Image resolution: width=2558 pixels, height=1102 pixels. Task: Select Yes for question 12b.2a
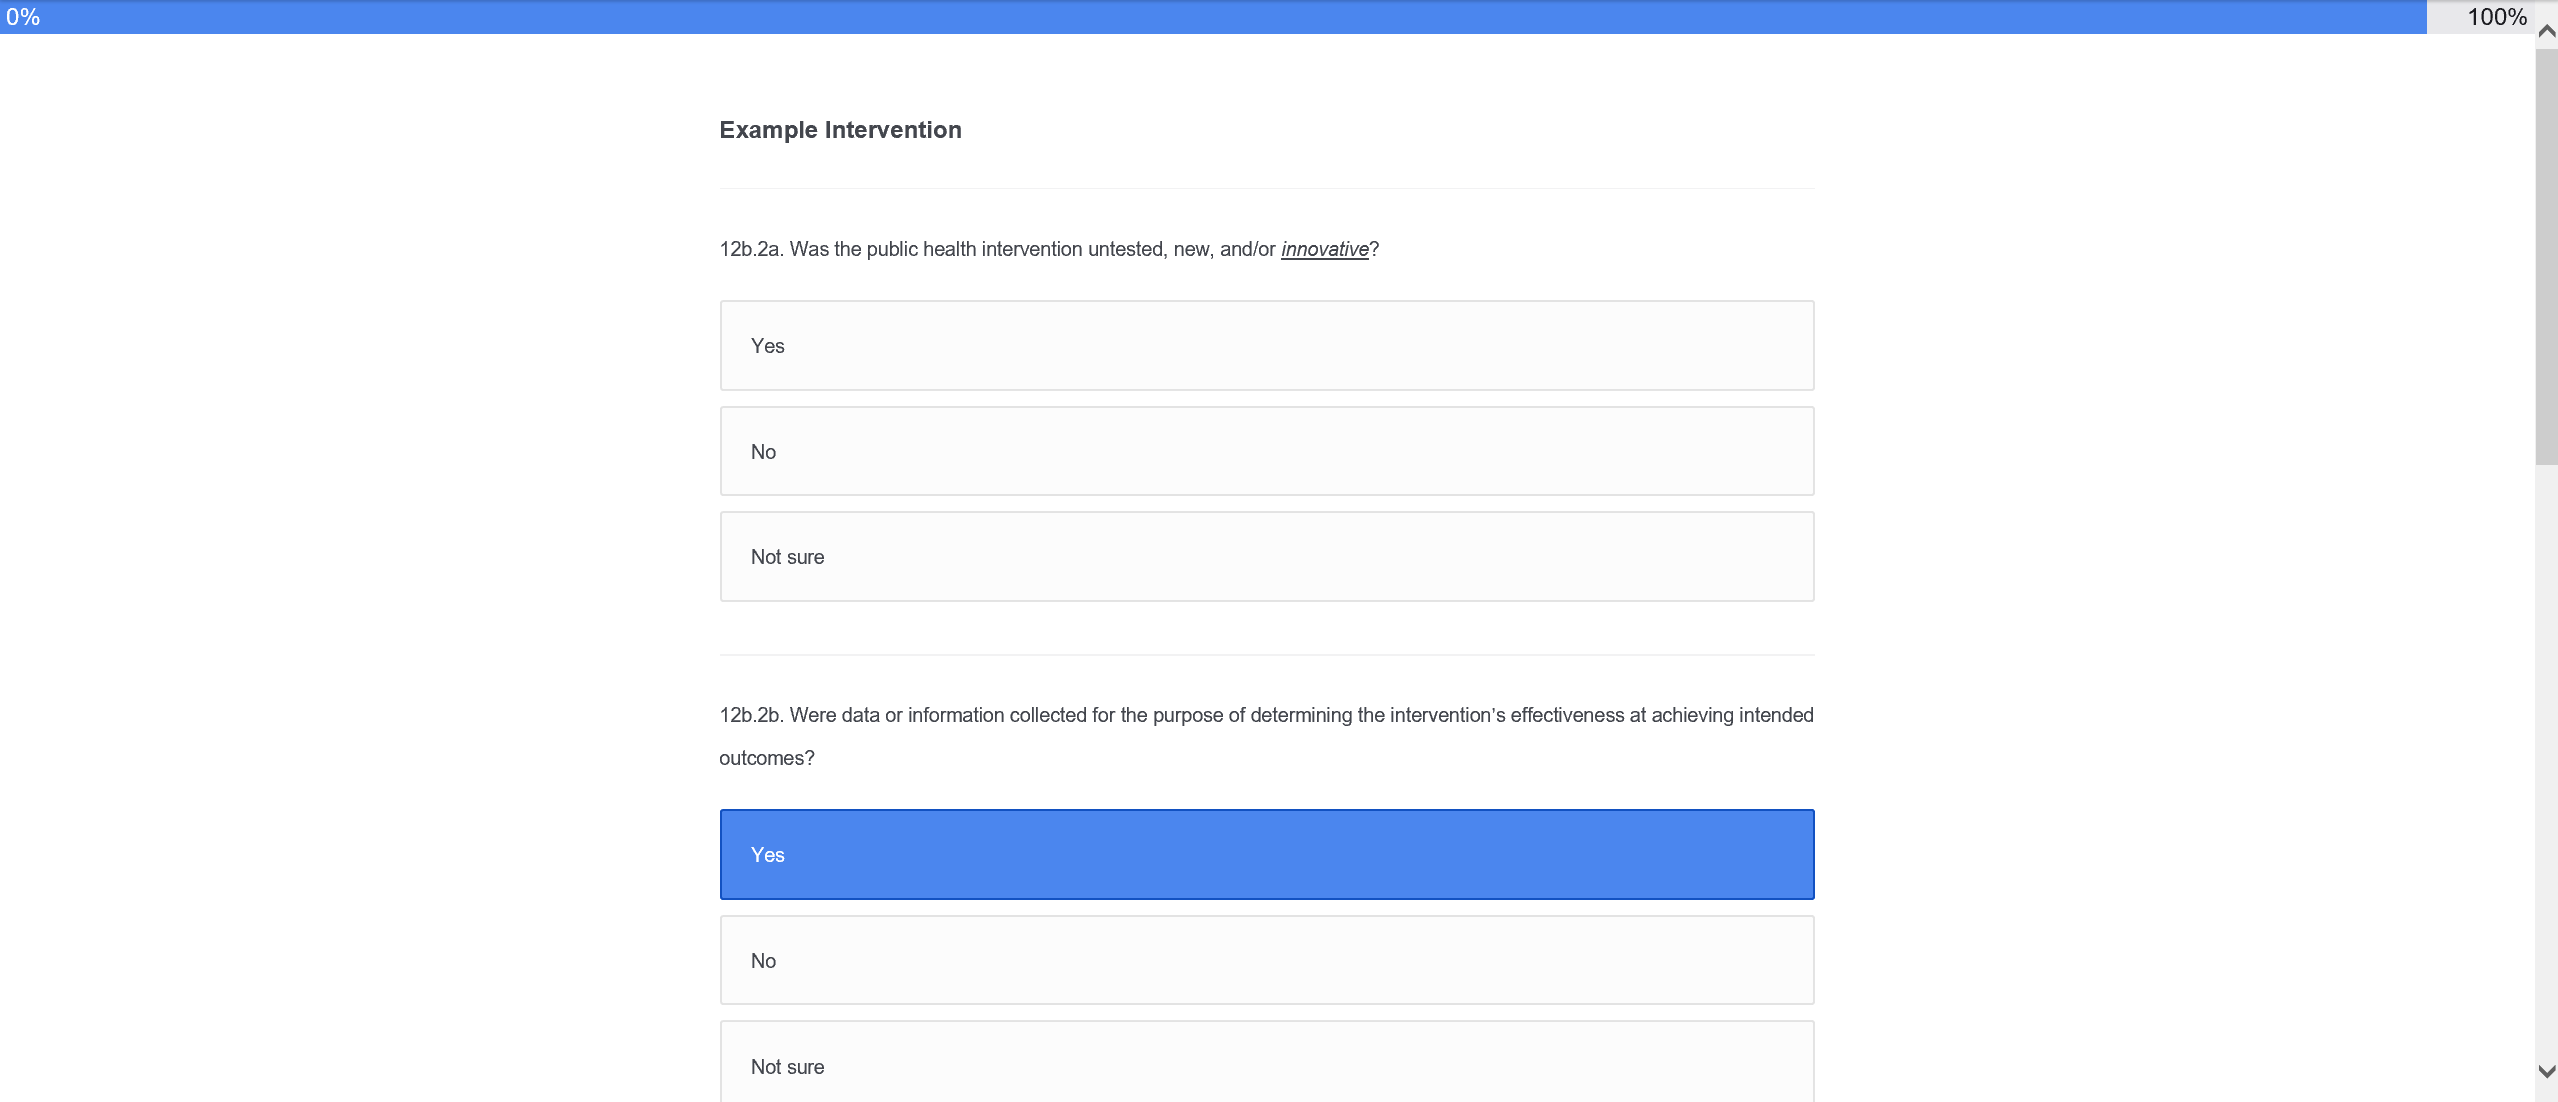pyautogui.click(x=1266, y=346)
